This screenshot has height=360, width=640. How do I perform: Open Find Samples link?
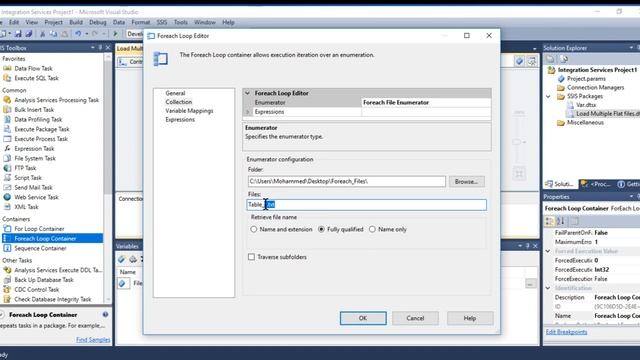(x=93, y=340)
